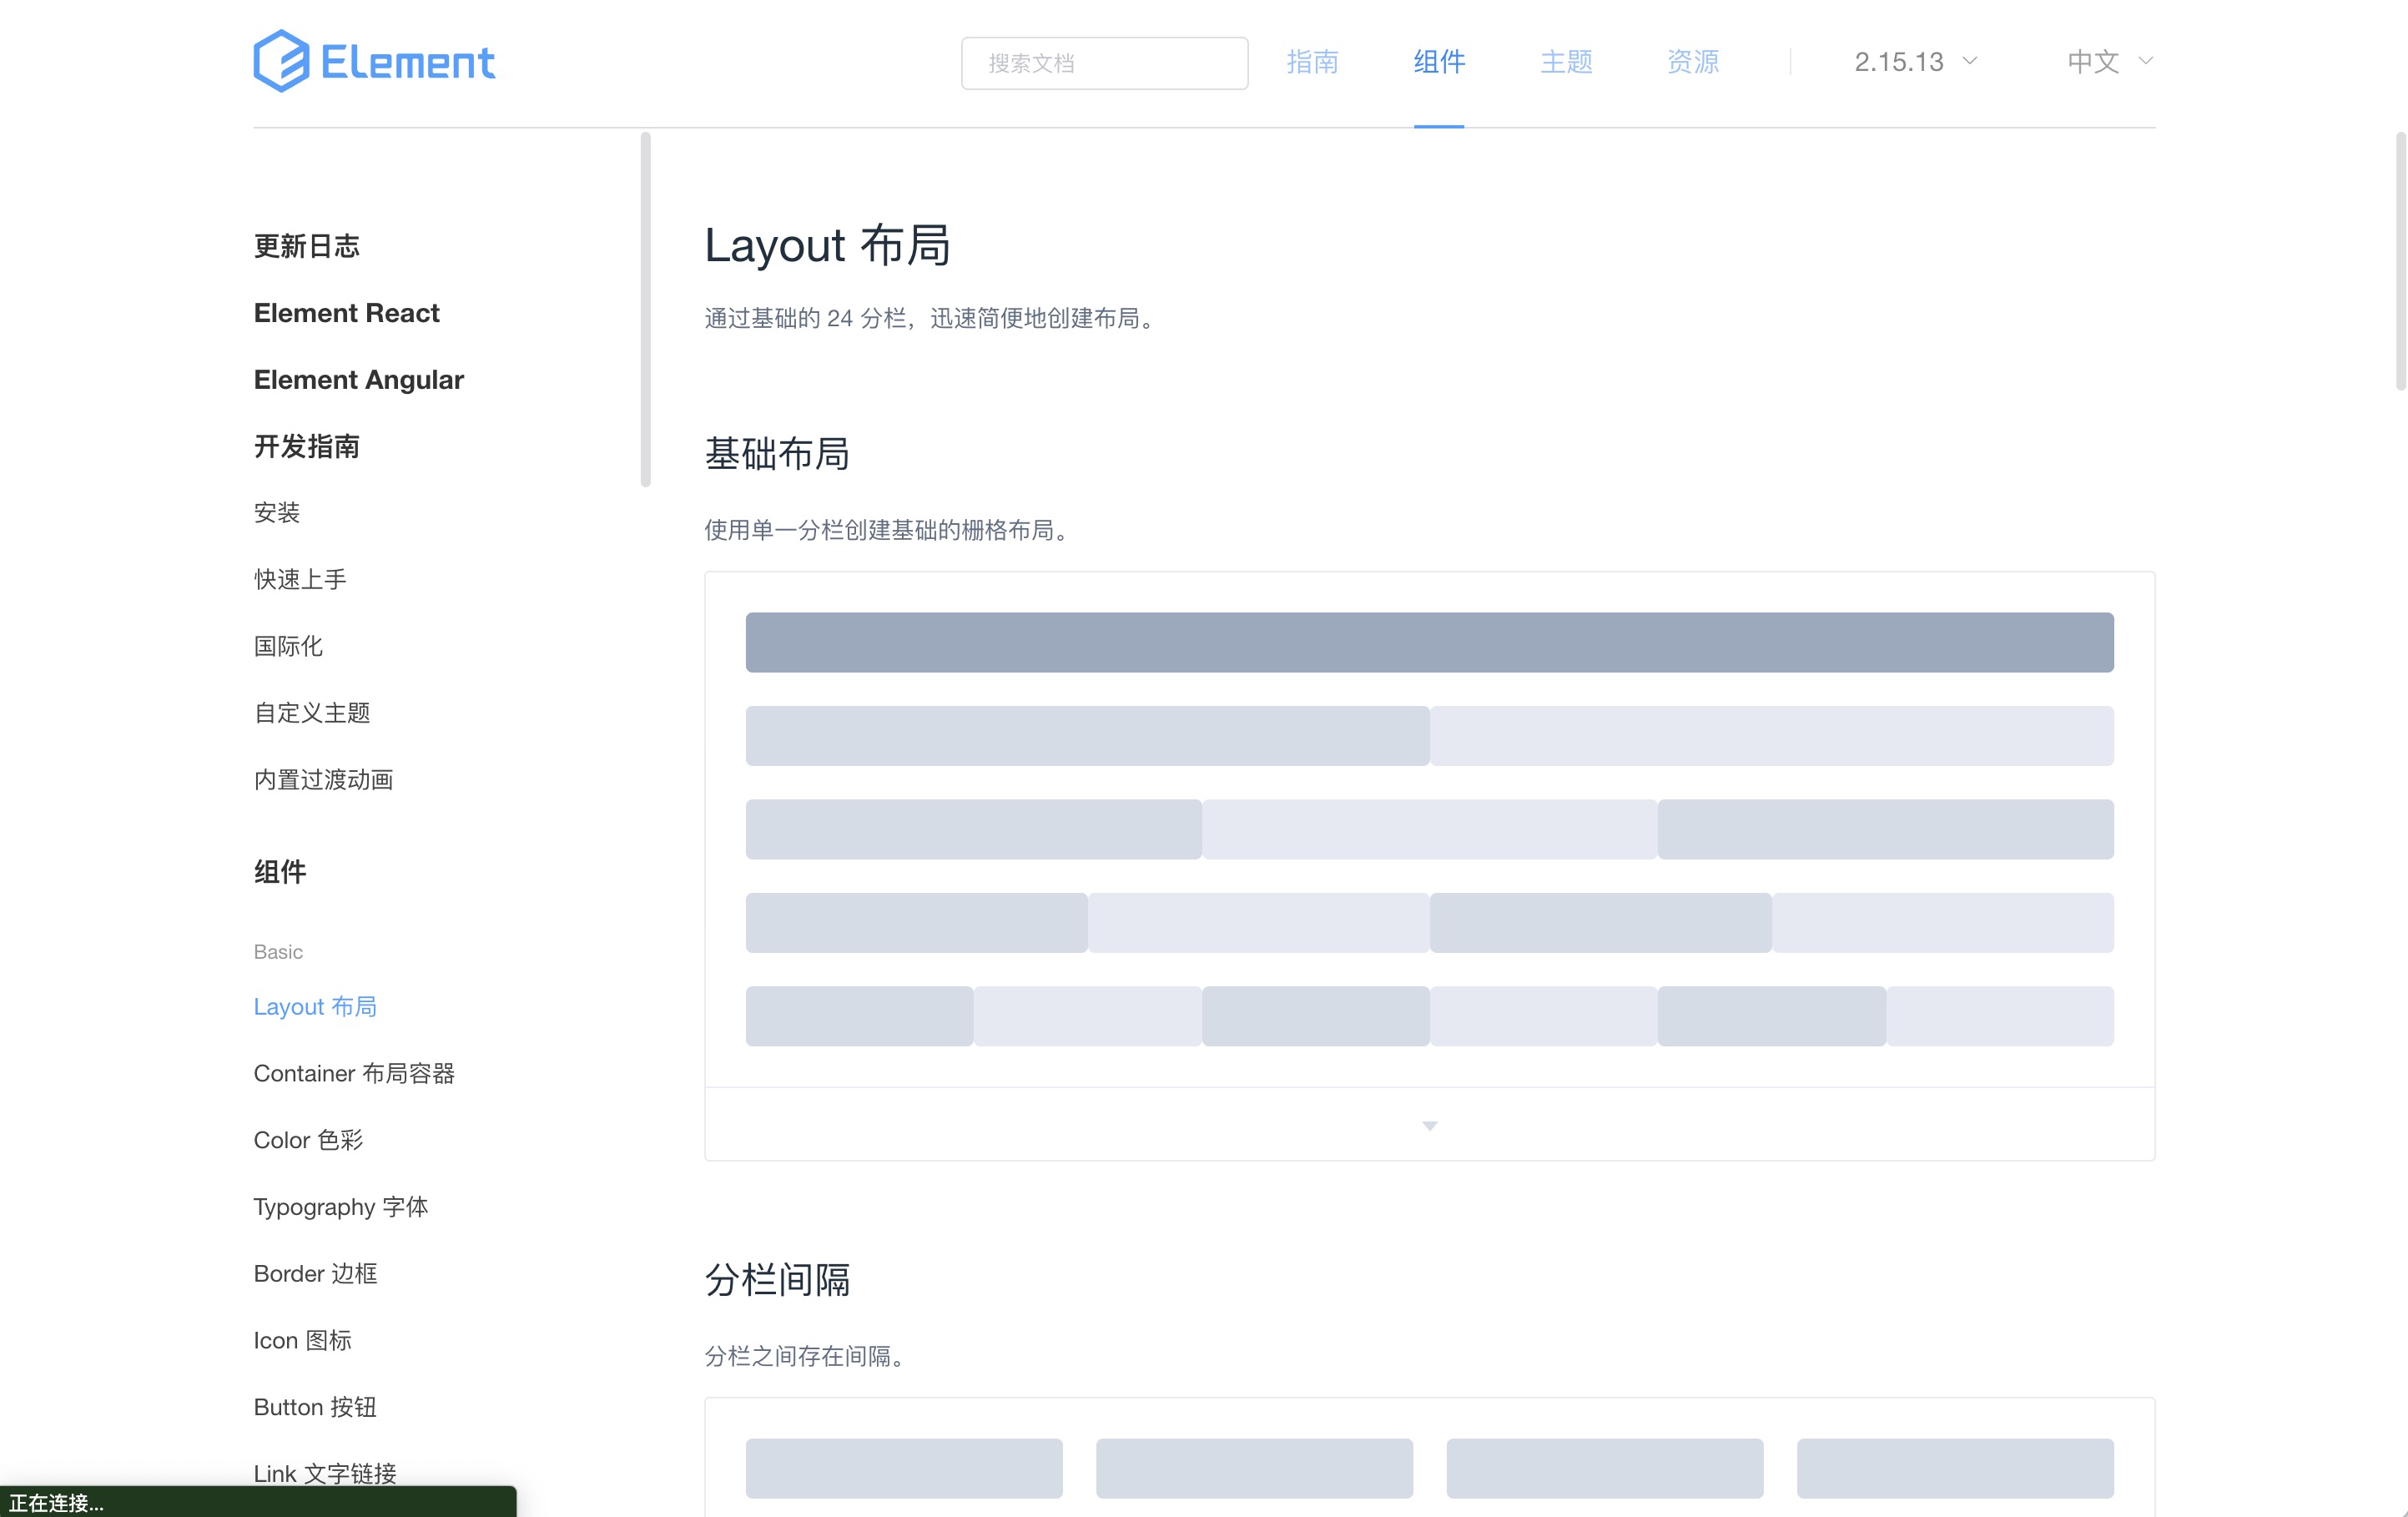
Task: Select Layout 布局 in the sidebar
Action: [x=315, y=1007]
